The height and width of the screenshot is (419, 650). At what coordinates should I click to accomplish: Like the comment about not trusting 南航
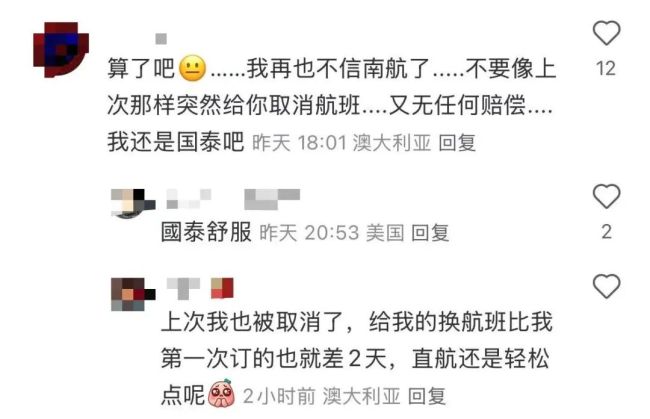pyautogui.click(x=606, y=33)
